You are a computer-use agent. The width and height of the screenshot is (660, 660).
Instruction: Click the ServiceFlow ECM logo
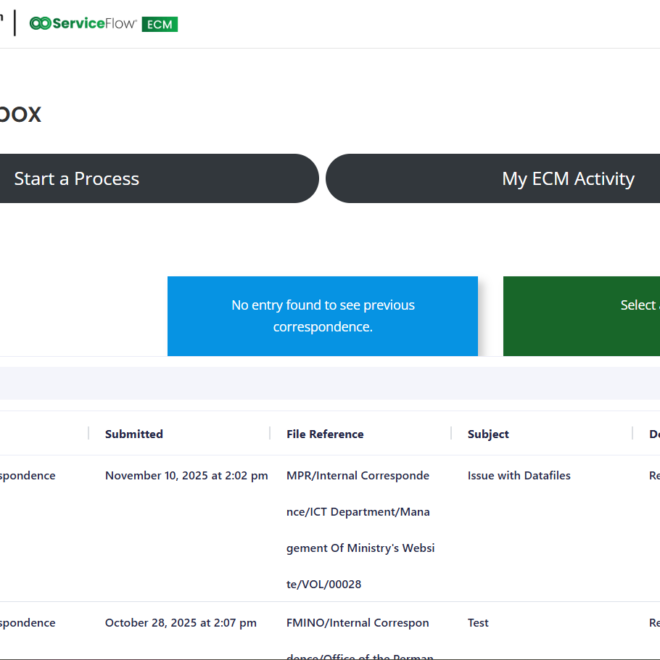[104, 24]
